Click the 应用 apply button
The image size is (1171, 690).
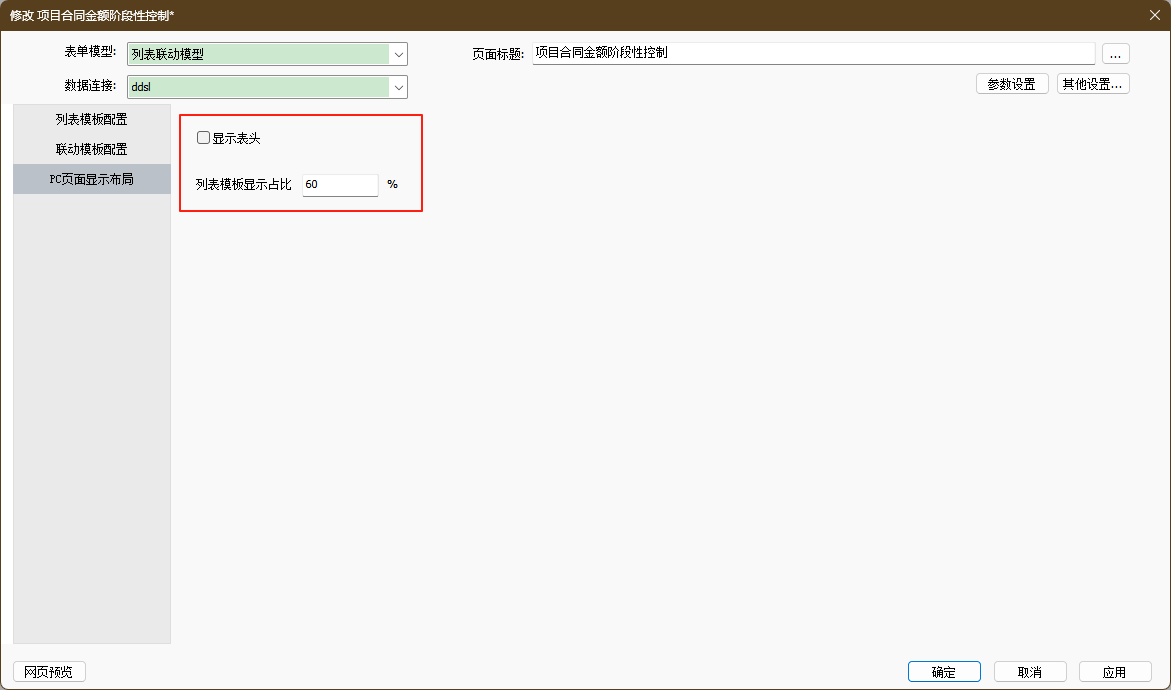tap(1113, 672)
